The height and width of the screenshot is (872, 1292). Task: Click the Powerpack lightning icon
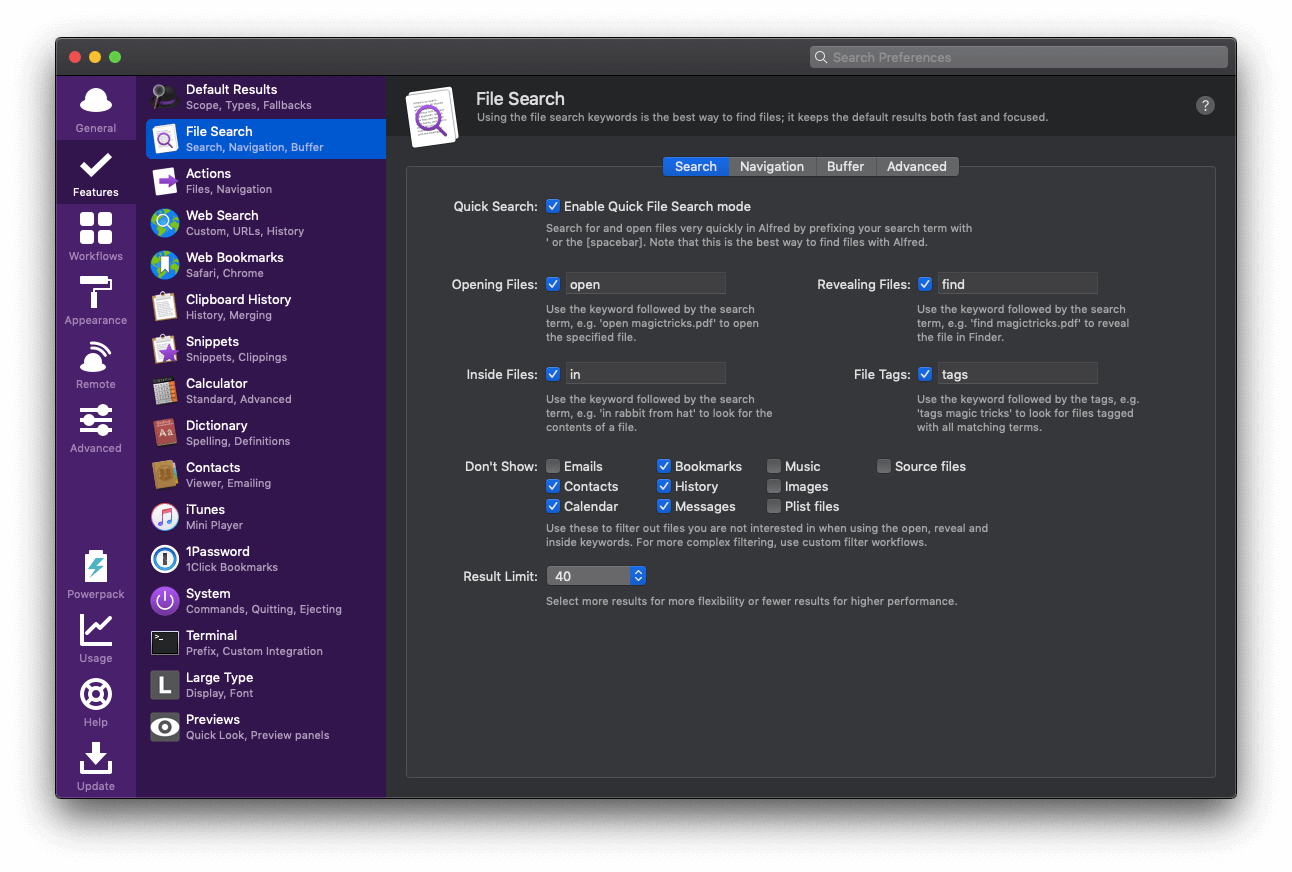tap(95, 567)
